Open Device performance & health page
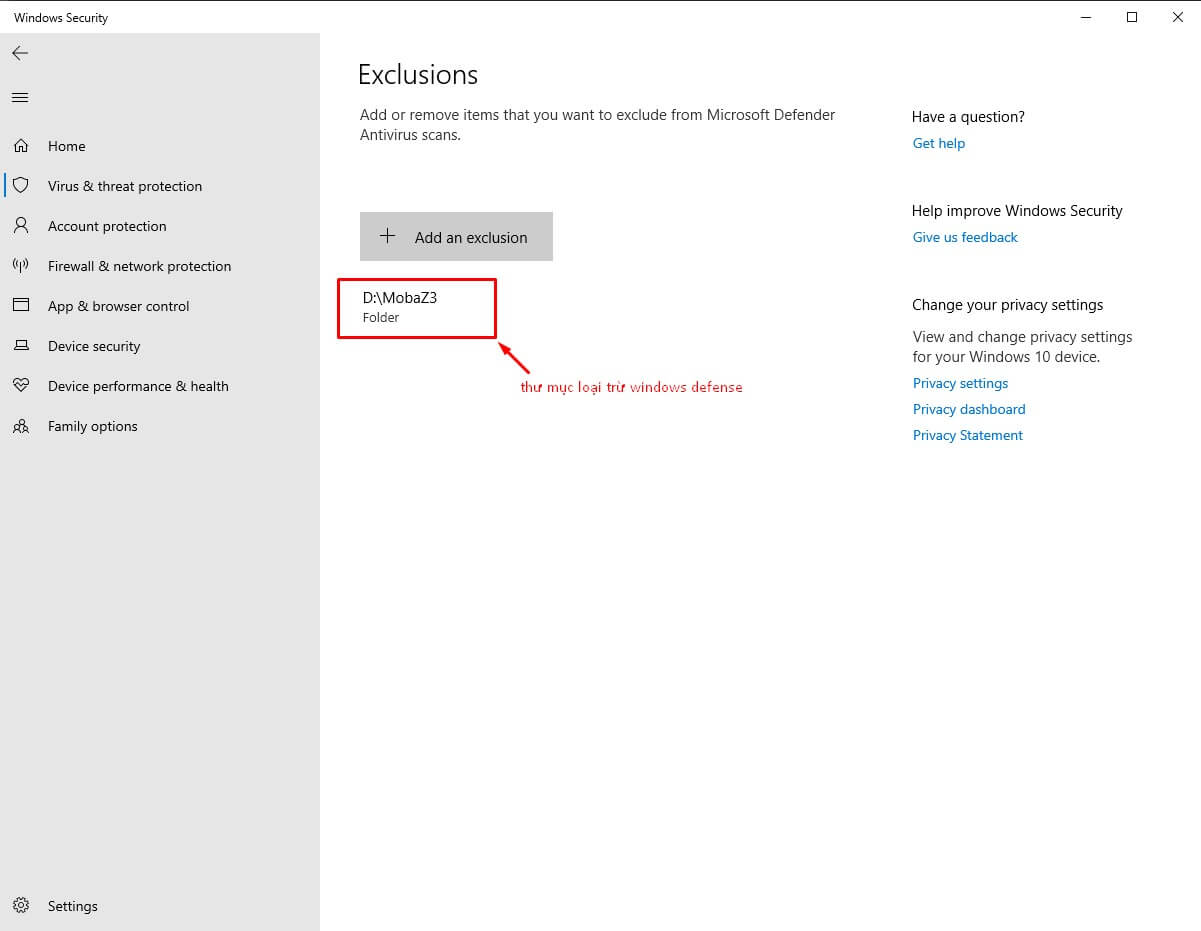Viewport: 1201px width, 931px height. pyautogui.click(x=138, y=386)
